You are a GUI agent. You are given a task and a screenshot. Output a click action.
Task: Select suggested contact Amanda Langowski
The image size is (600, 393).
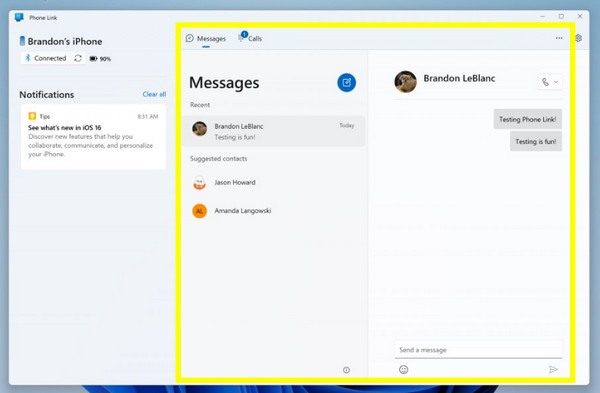click(273, 211)
